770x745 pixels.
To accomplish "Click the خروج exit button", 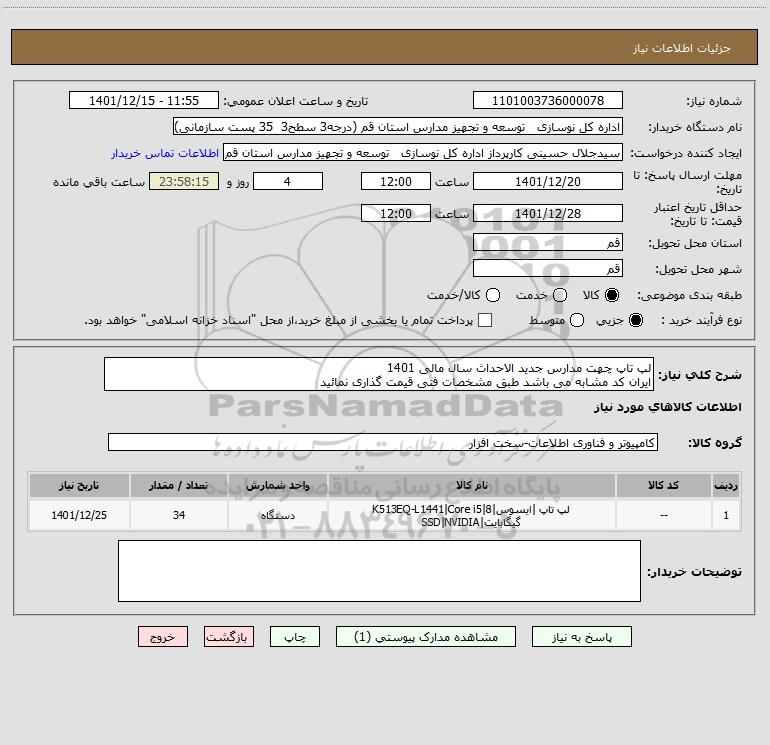I will click(163, 636).
